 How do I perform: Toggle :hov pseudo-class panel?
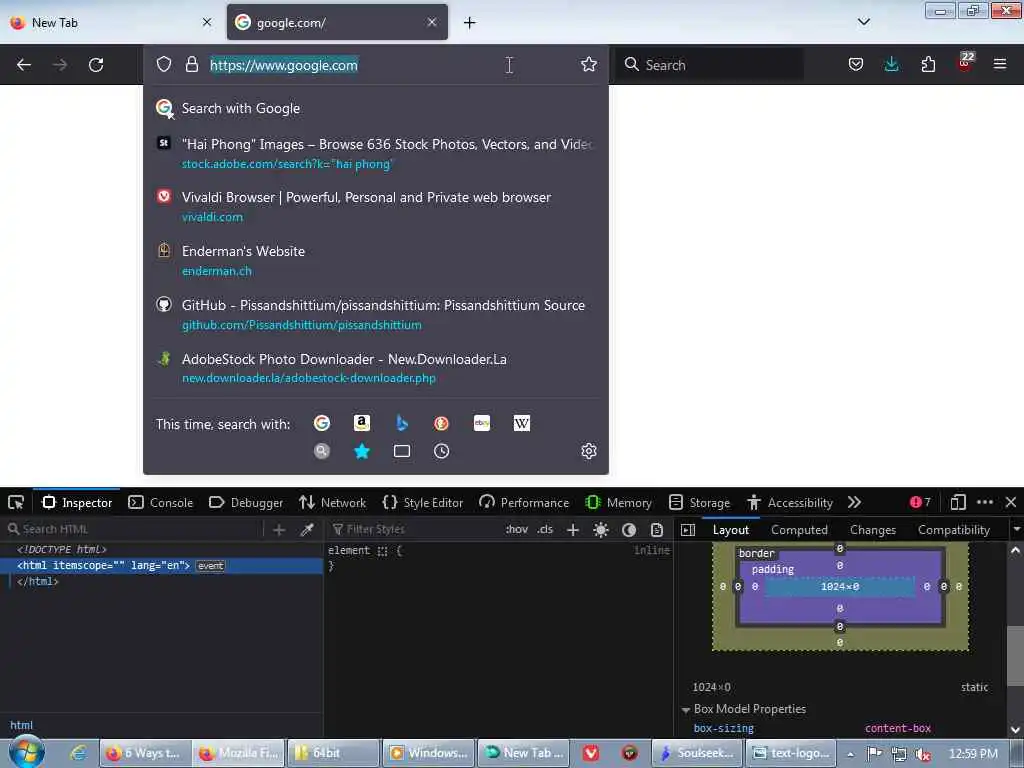517,530
